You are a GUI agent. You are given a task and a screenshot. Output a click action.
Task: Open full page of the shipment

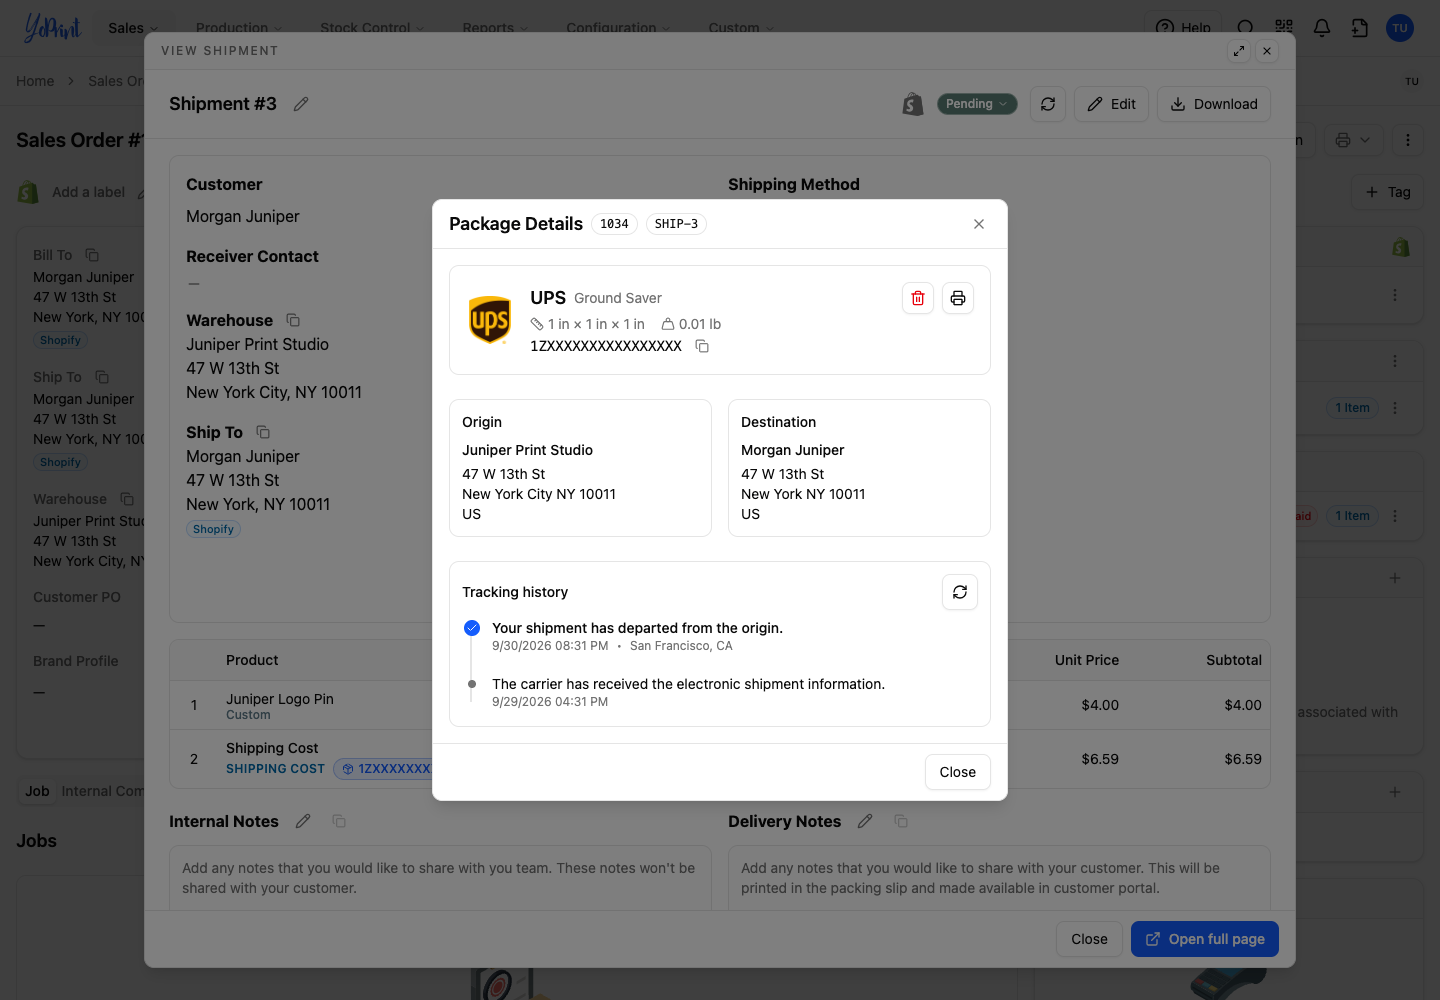pyautogui.click(x=1205, y=939)
